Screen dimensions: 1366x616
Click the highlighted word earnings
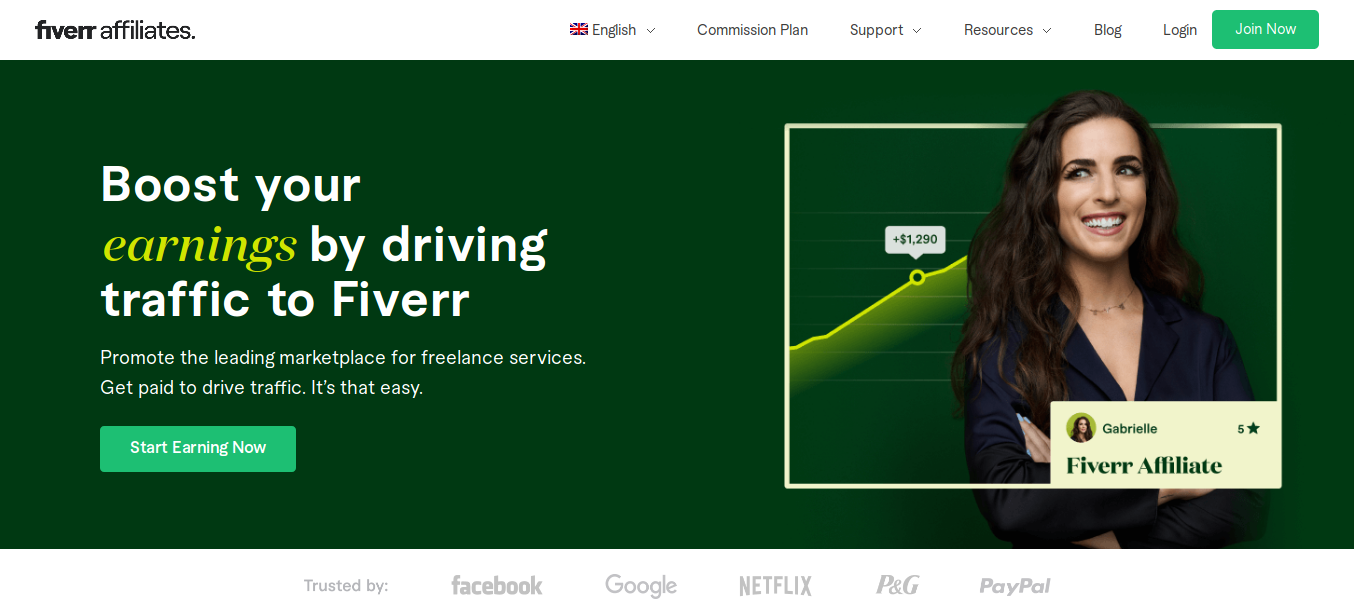click(x=200, y=244)
